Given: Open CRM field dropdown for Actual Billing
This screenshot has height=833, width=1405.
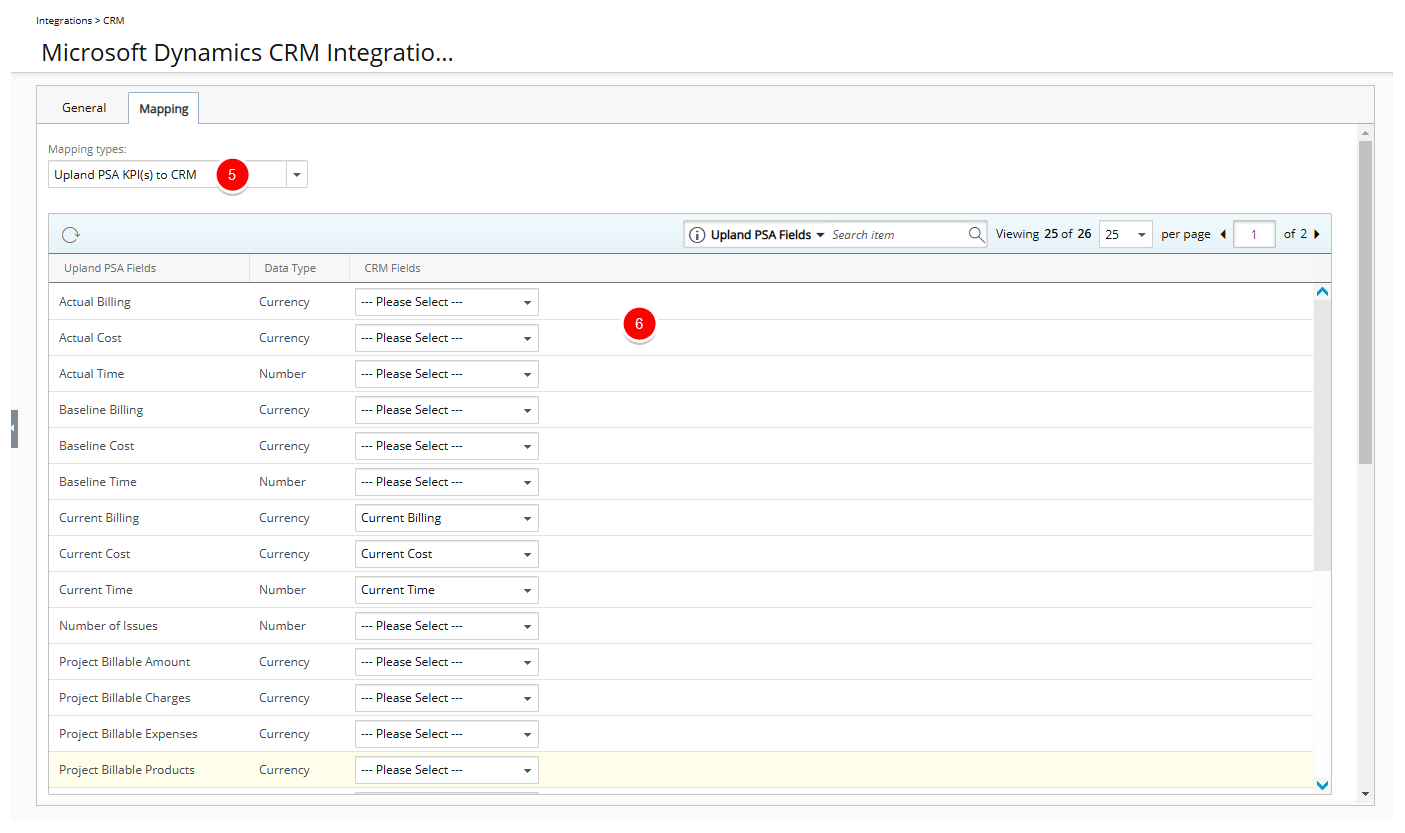Looking at the screenshot, I should click(447, 302).
